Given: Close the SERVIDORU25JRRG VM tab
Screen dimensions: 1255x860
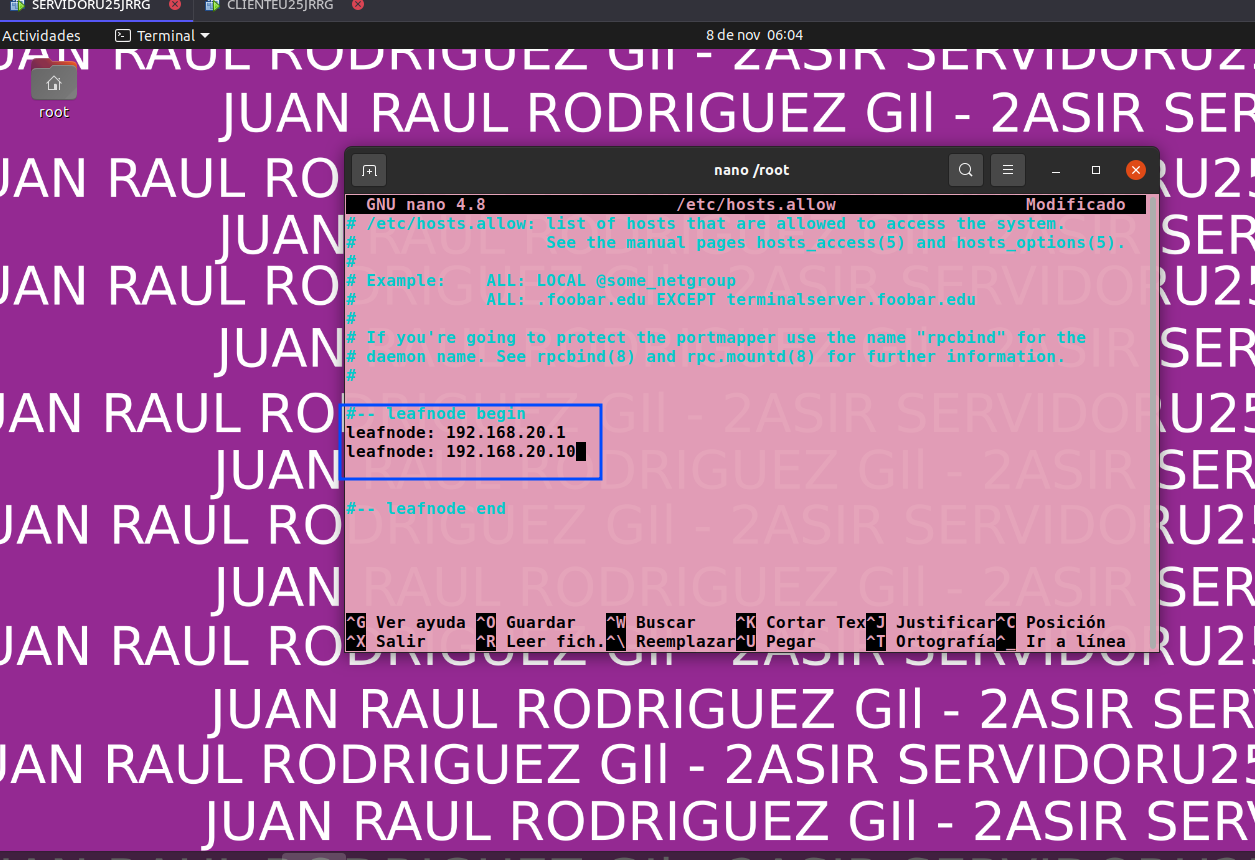Looking at the screenshot, I should (175, 5).
